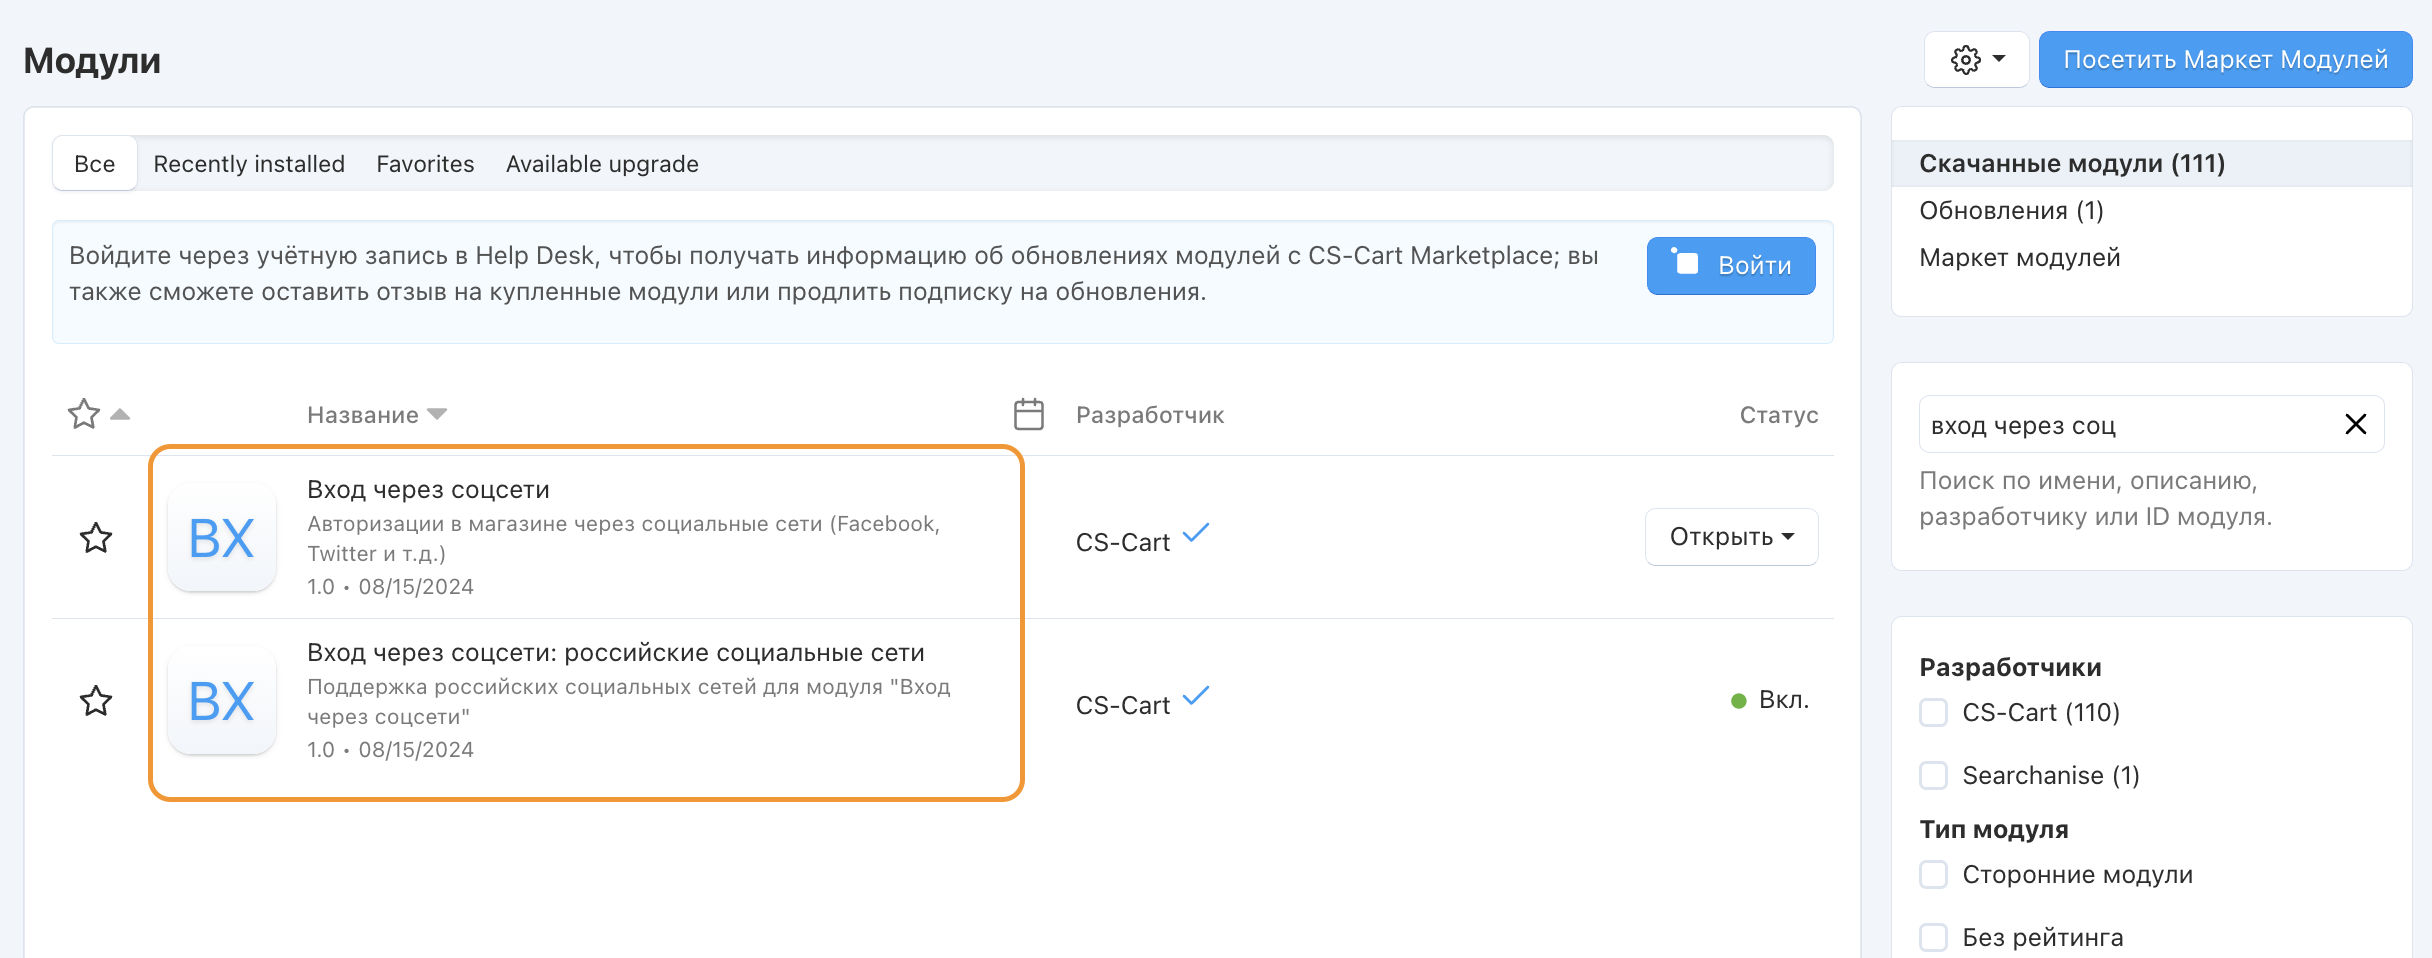2432x958 pixels.
Task: Favorite the first Вход через соцсети module
Action: point(96,538)
